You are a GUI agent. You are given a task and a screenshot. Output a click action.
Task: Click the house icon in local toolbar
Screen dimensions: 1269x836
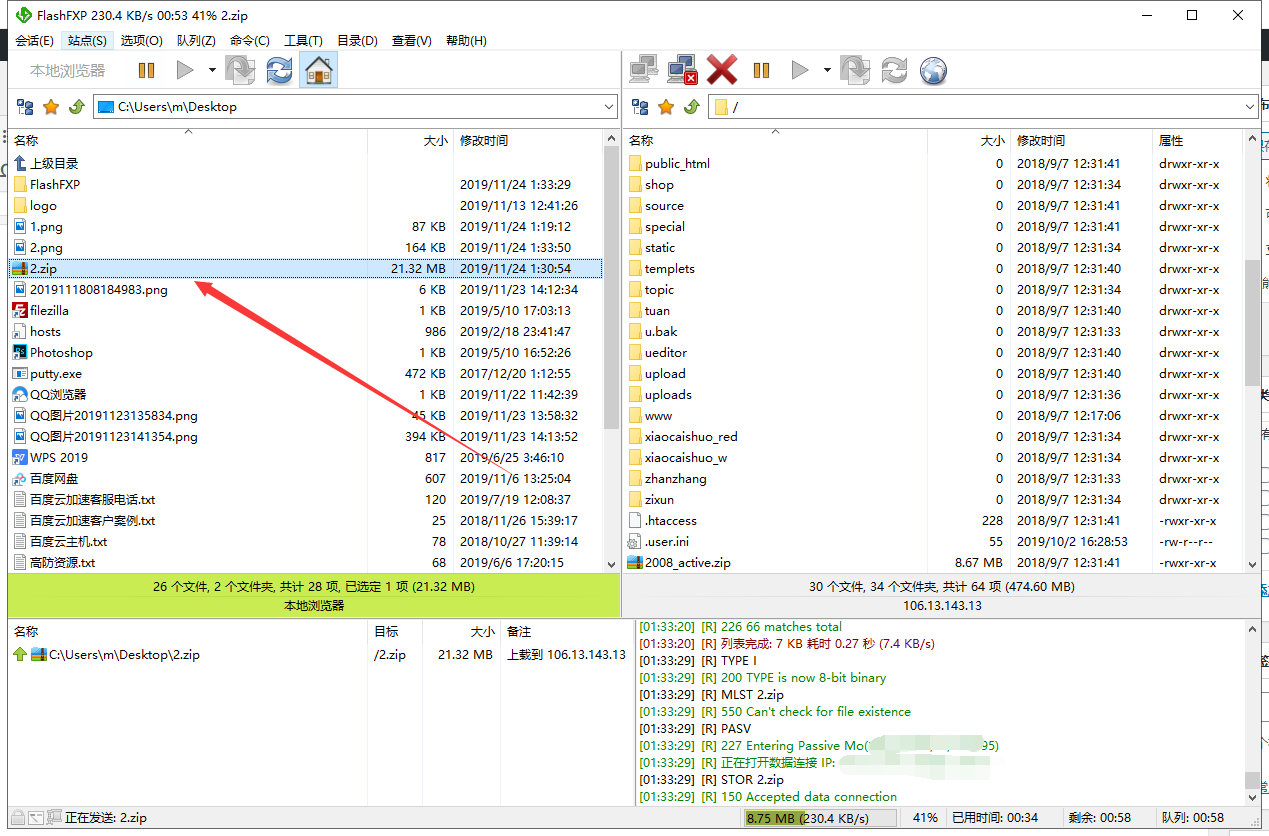tap(318, 70)
